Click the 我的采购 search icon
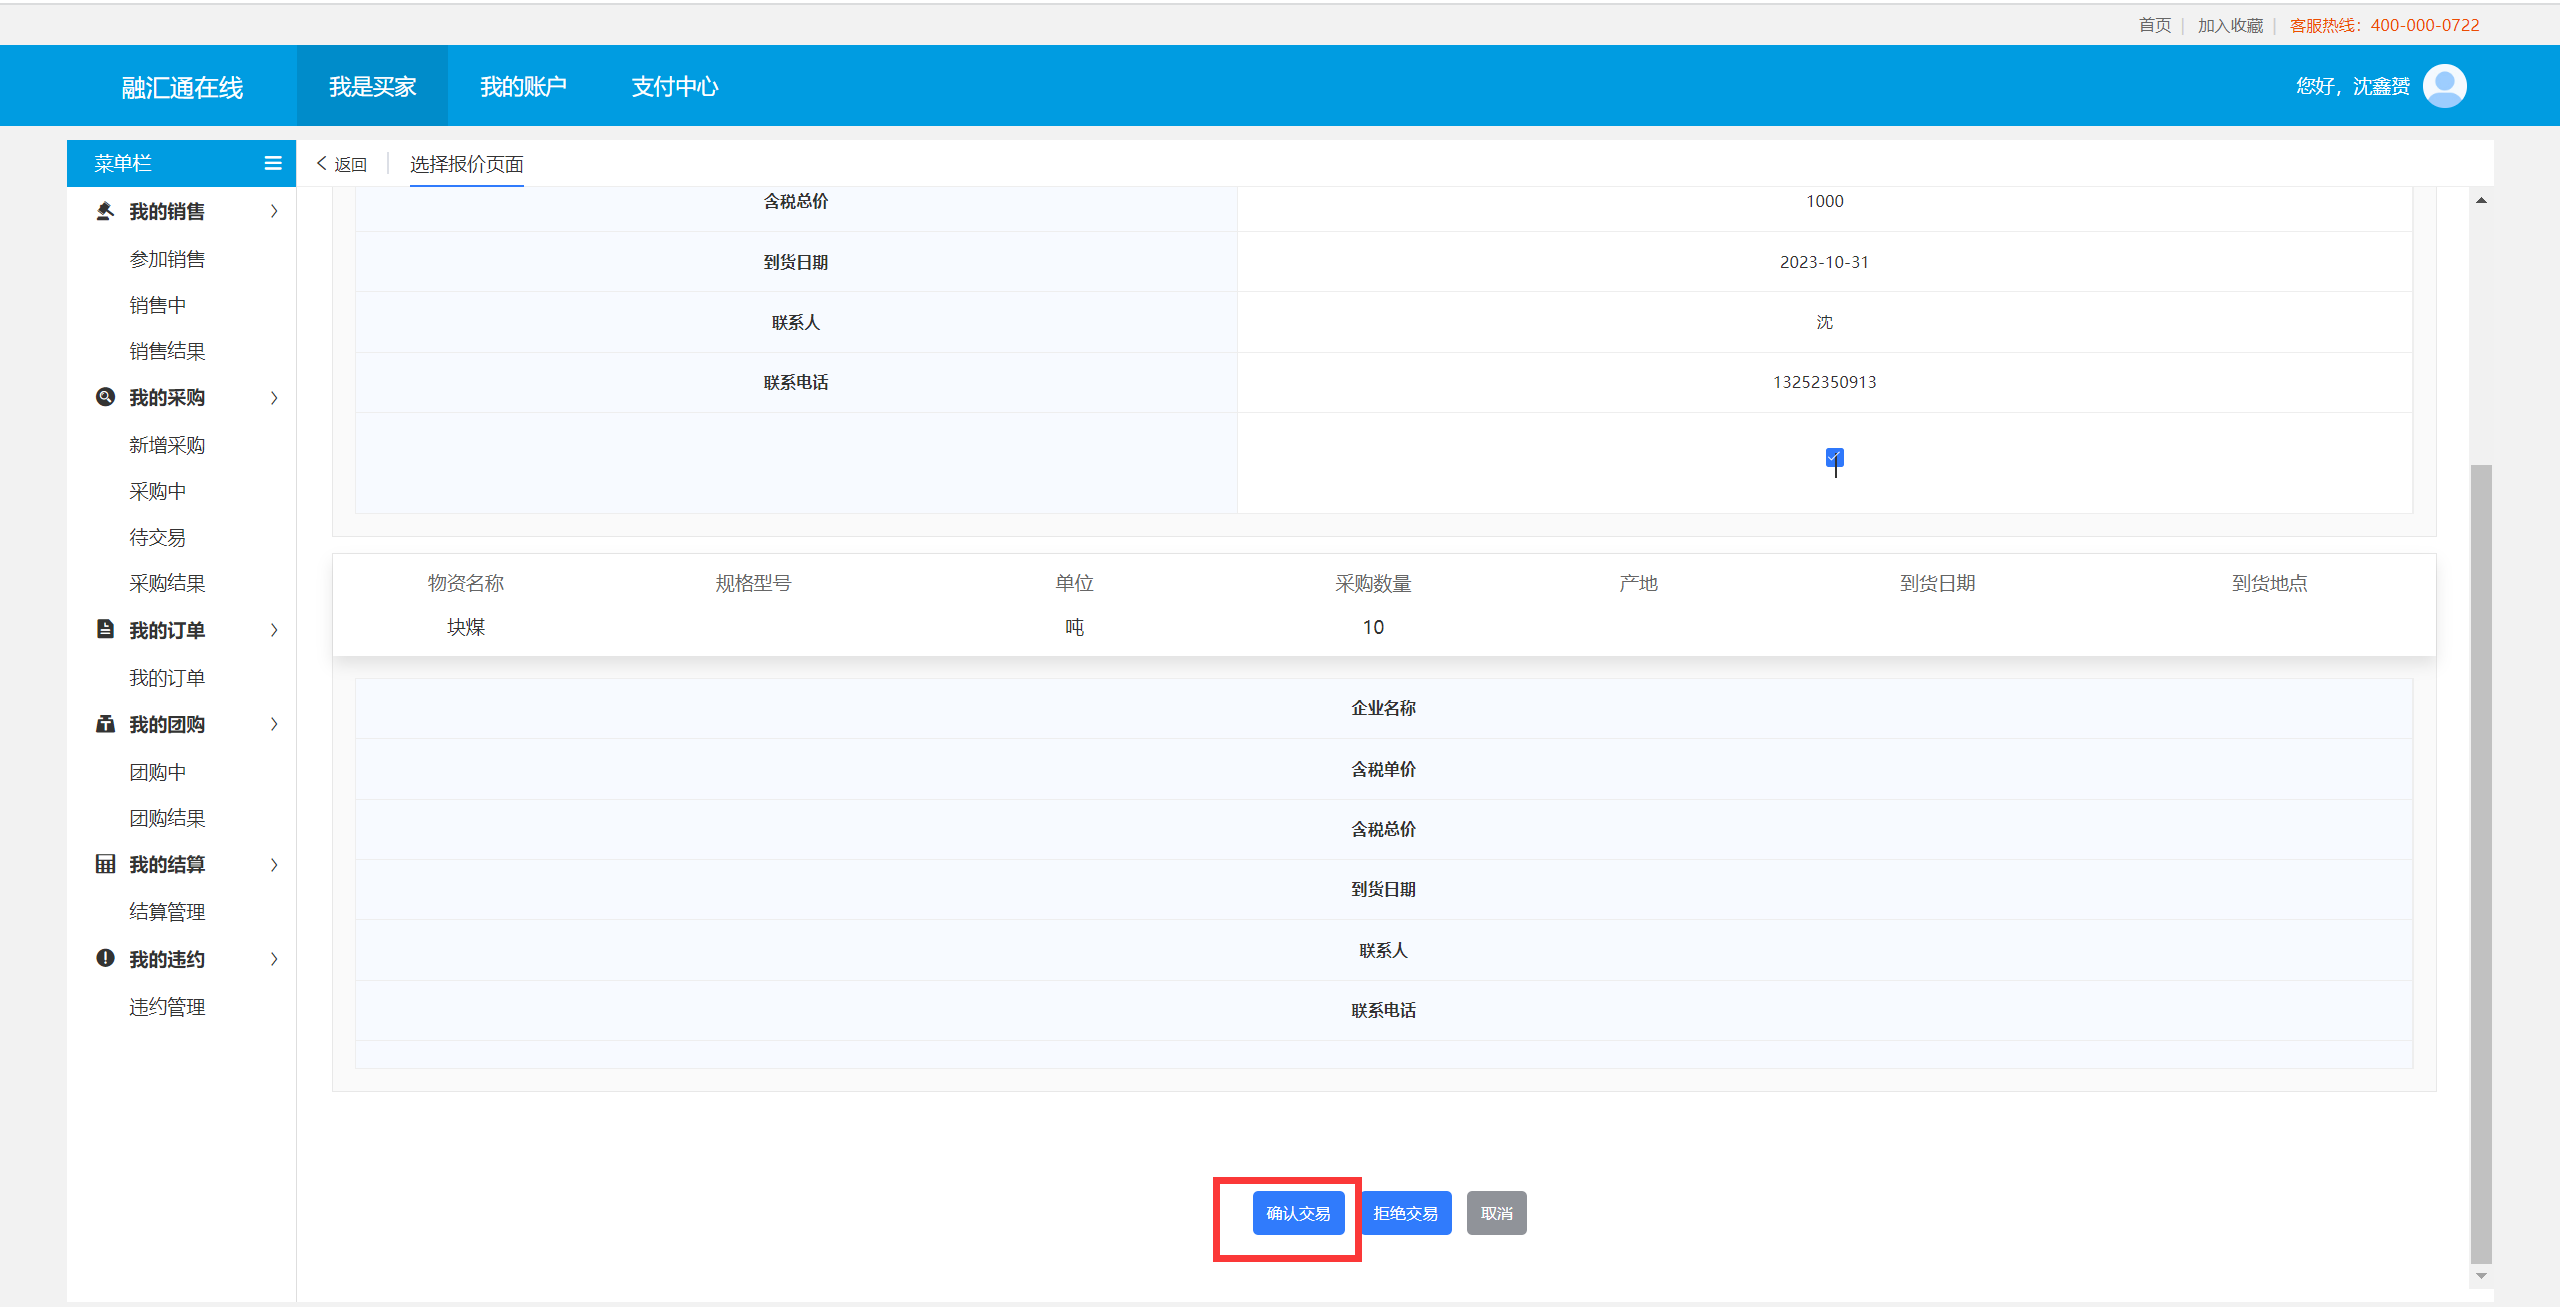 pyautogui.click(x=105, y=397)
